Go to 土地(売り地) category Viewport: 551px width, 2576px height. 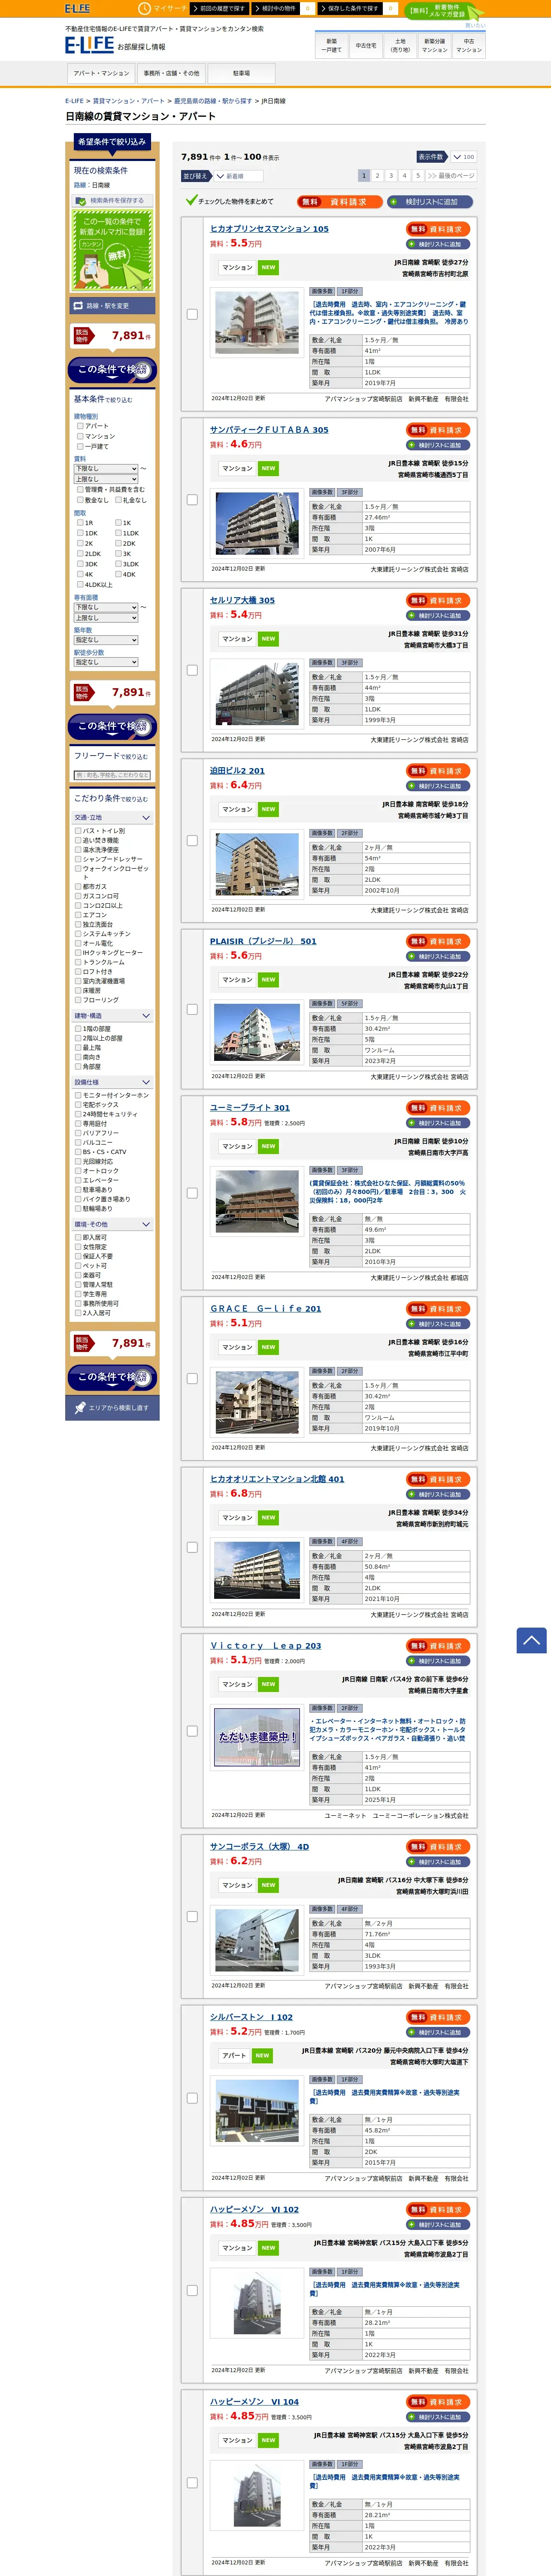tap(400, 46)
